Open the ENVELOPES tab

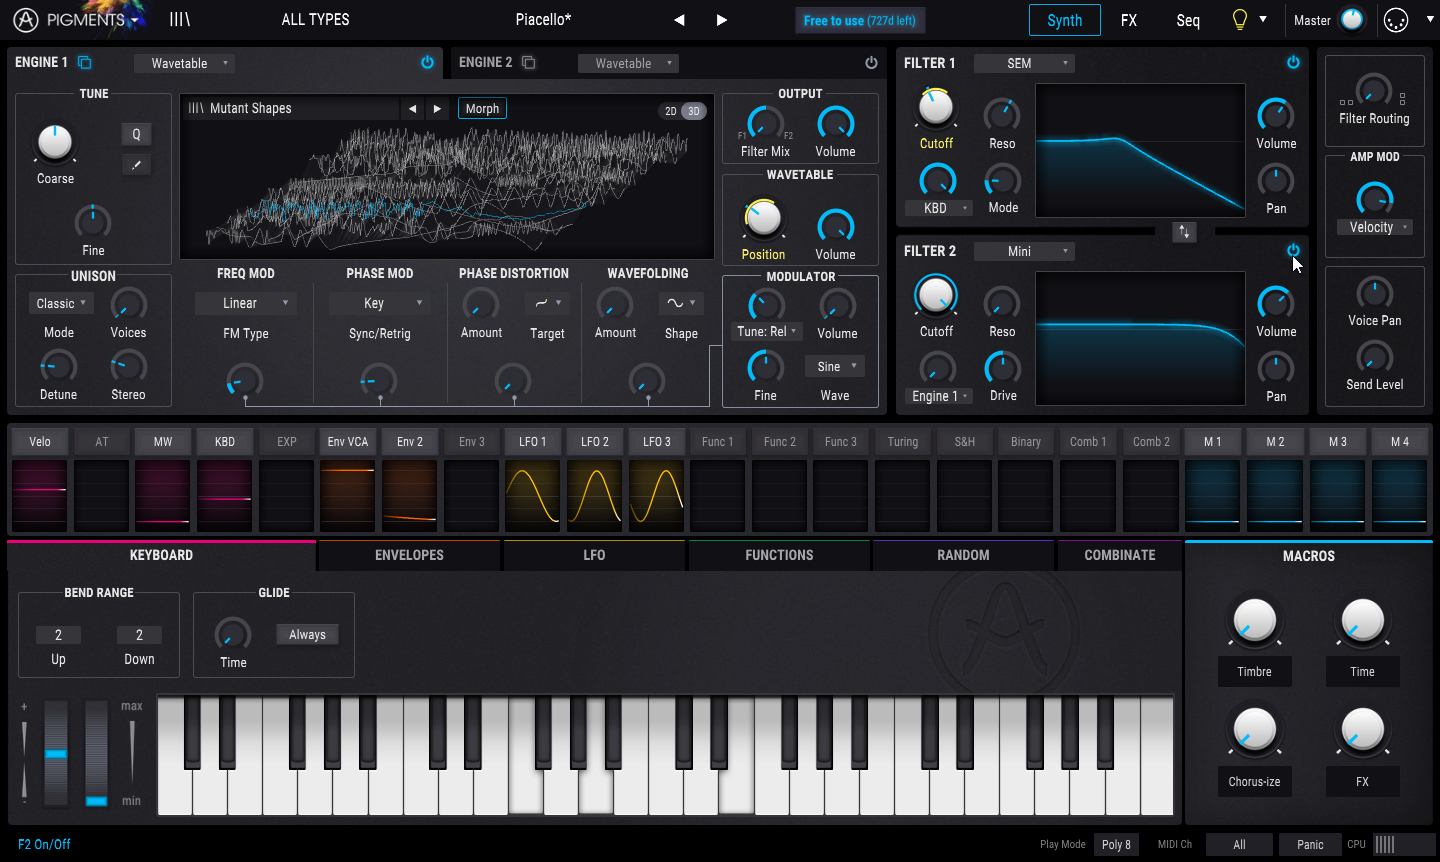point(409,555)
